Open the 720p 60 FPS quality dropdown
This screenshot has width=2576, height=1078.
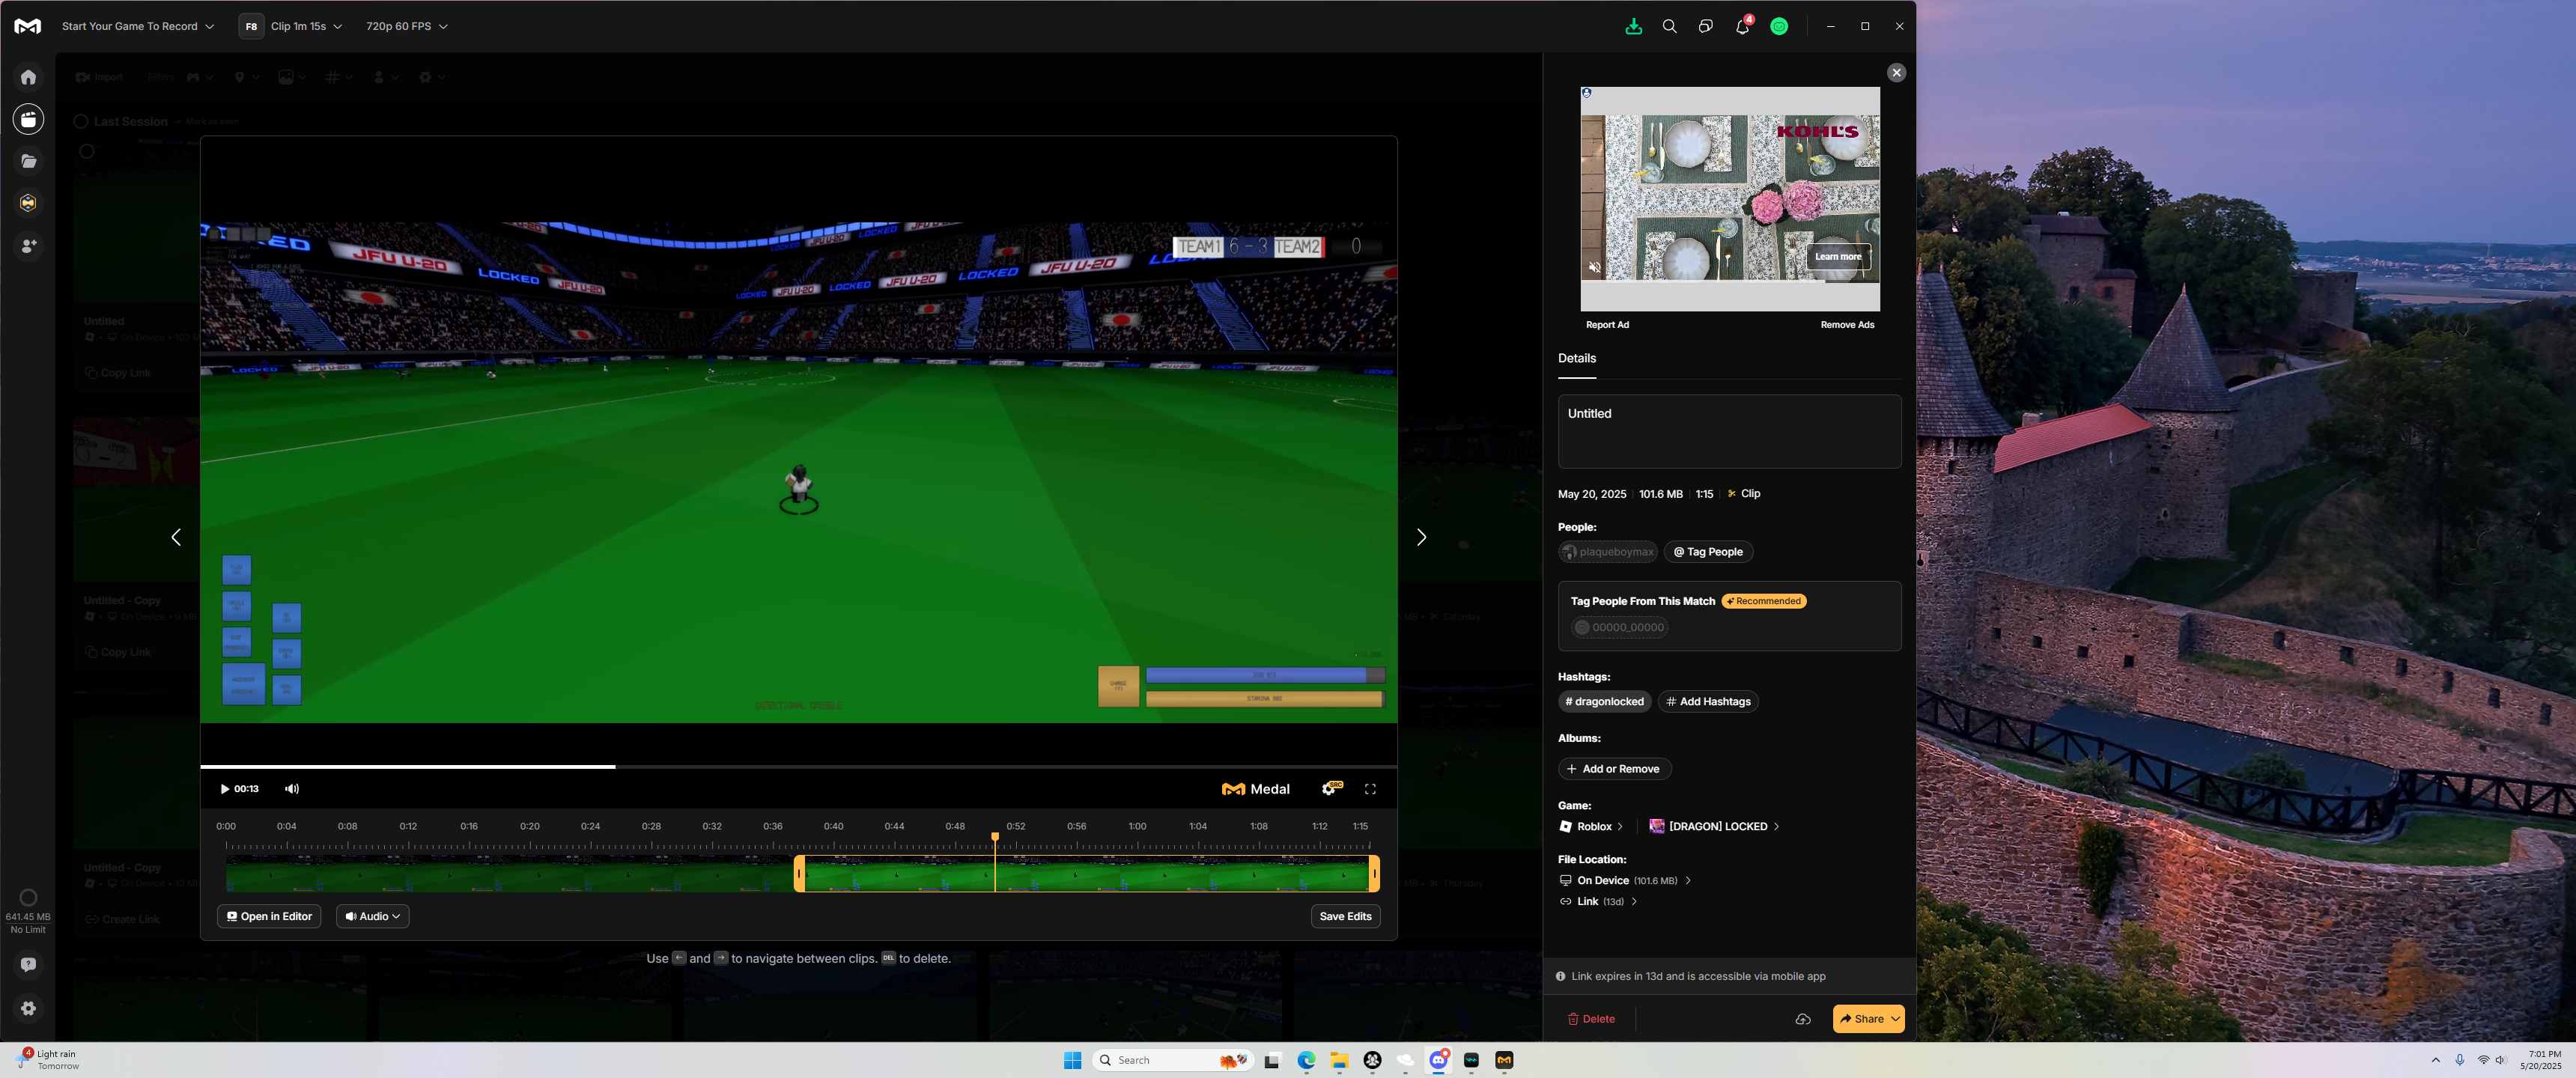pos(406,27)
